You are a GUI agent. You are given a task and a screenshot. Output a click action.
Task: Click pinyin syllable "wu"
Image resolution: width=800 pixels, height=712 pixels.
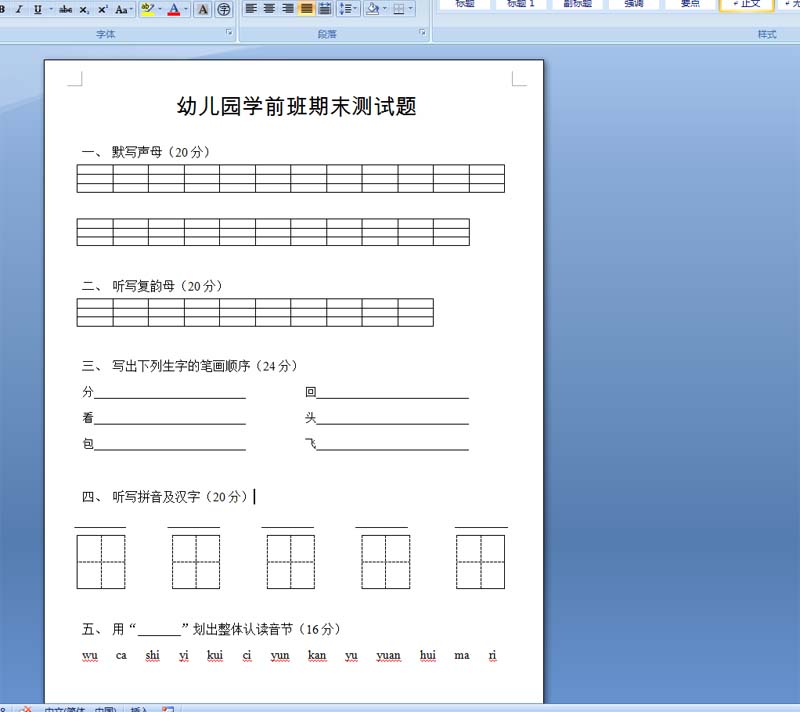click(90, 655)
